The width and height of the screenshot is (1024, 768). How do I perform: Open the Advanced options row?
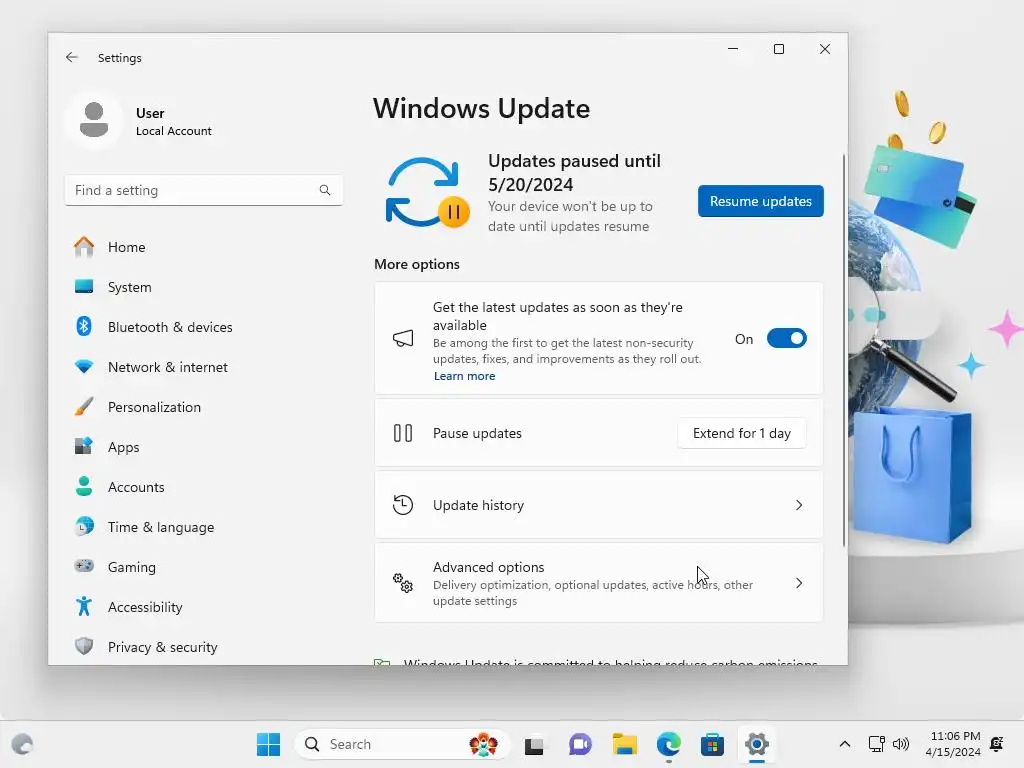pos(598,583)
